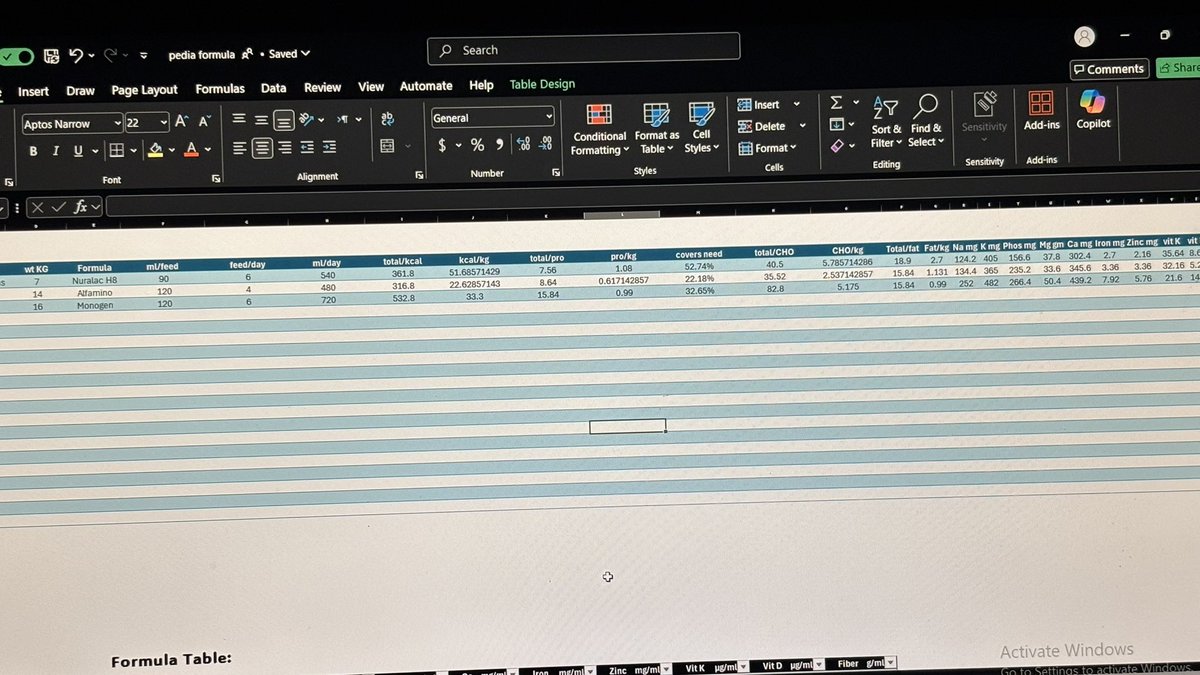
Task: Decrease indent
Action: point(306,147)
